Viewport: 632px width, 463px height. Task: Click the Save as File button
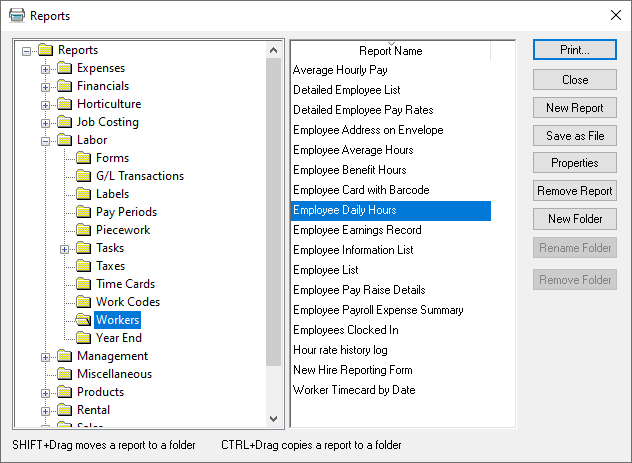point(574,136)
